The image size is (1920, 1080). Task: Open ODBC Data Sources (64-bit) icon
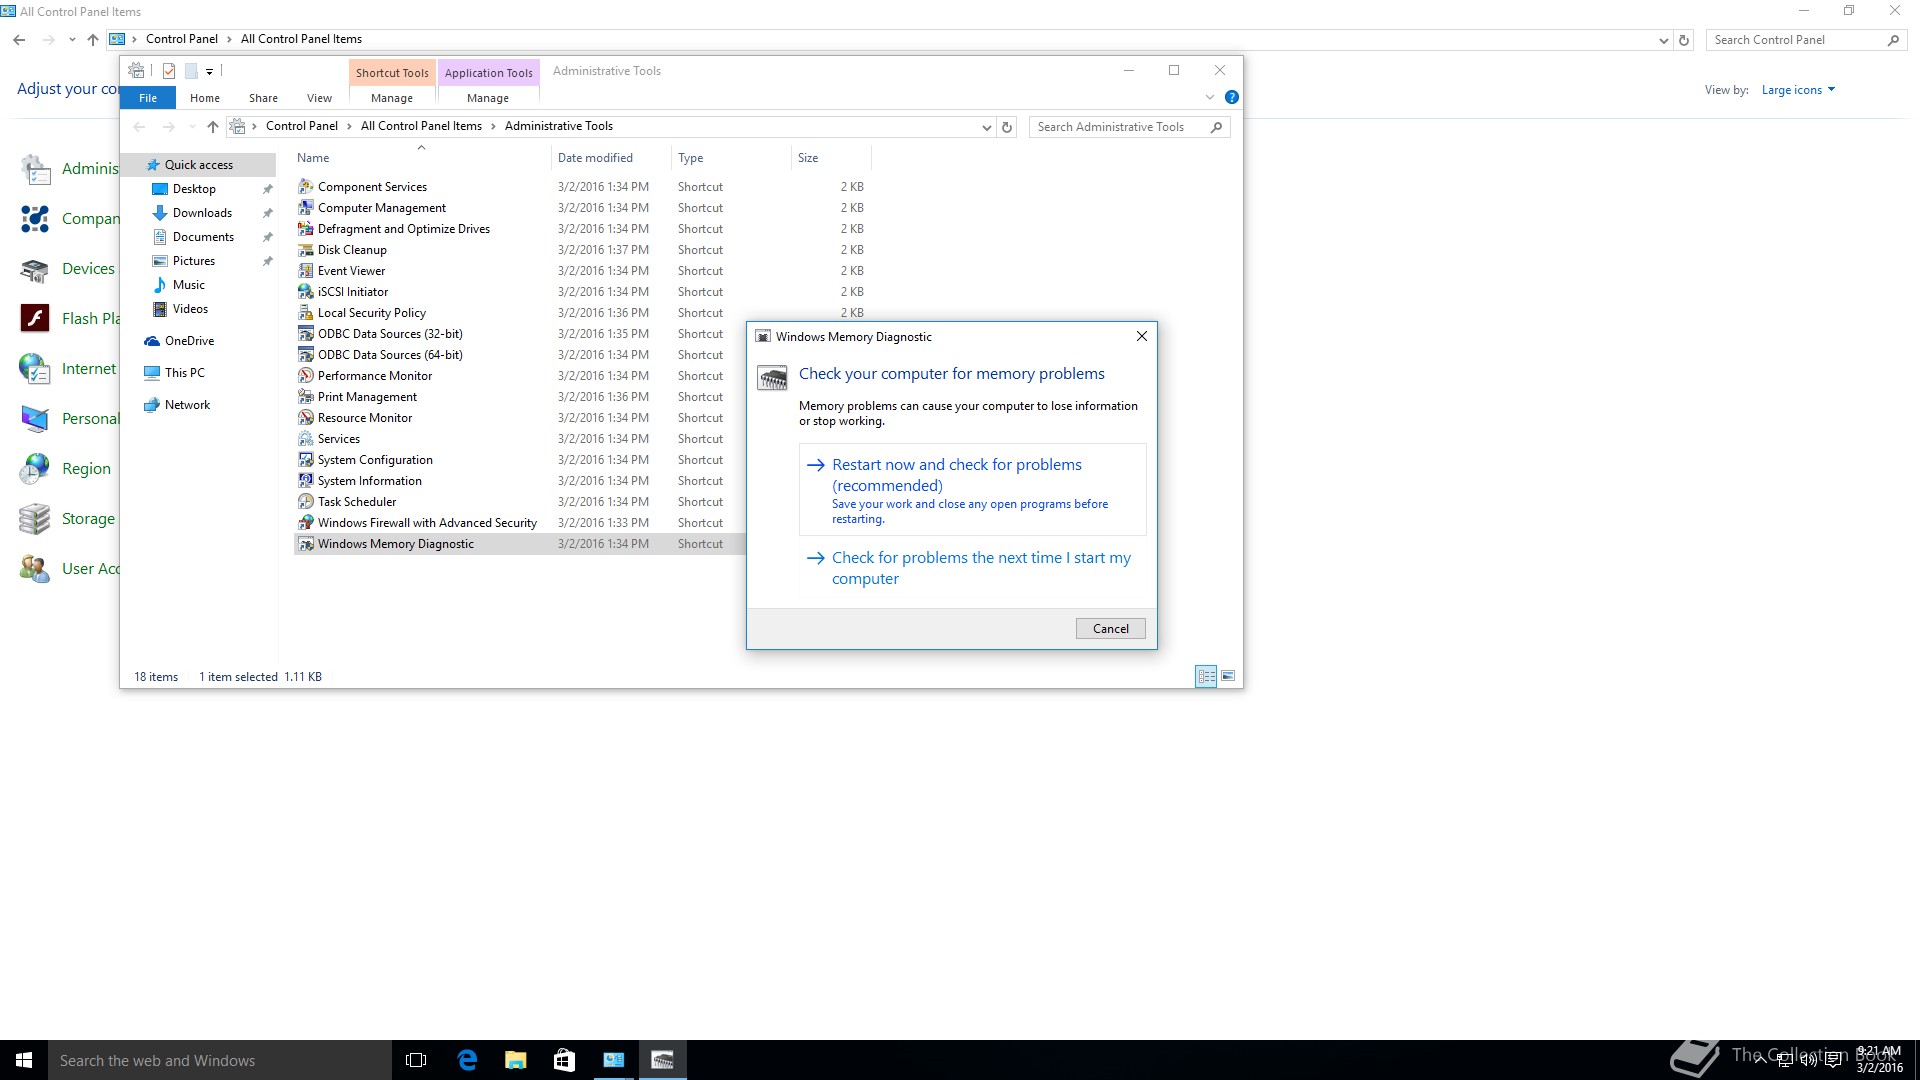306,355
